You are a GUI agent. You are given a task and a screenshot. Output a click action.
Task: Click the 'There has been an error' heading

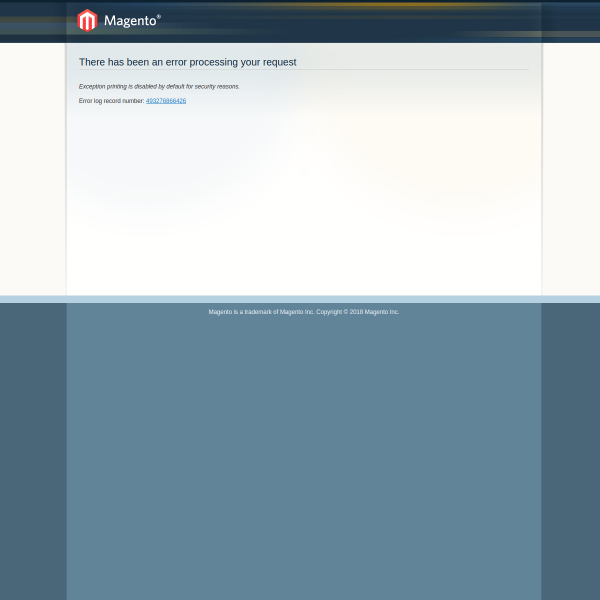pyautogui.click(x=188, y=62)
